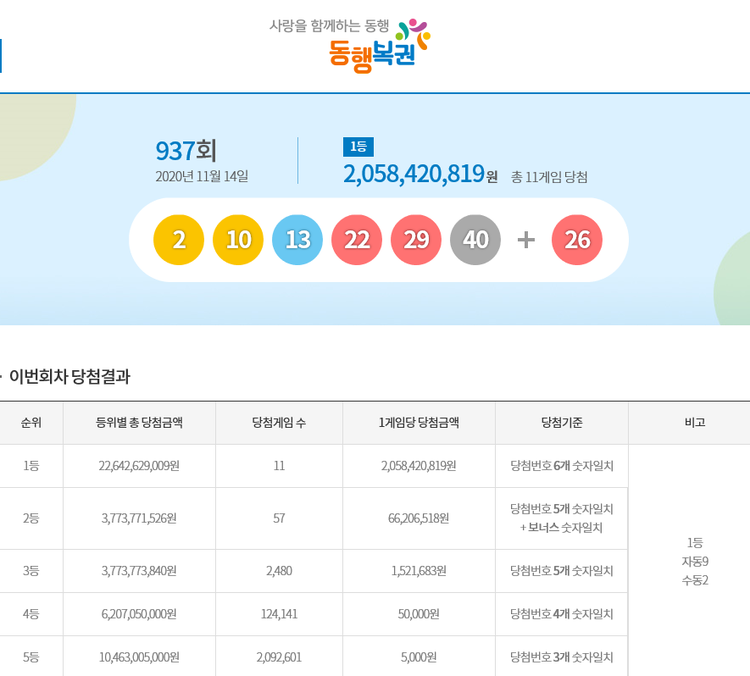Click the criteria 당첨번호 3개 숫자일치

[x=562, y=657]
